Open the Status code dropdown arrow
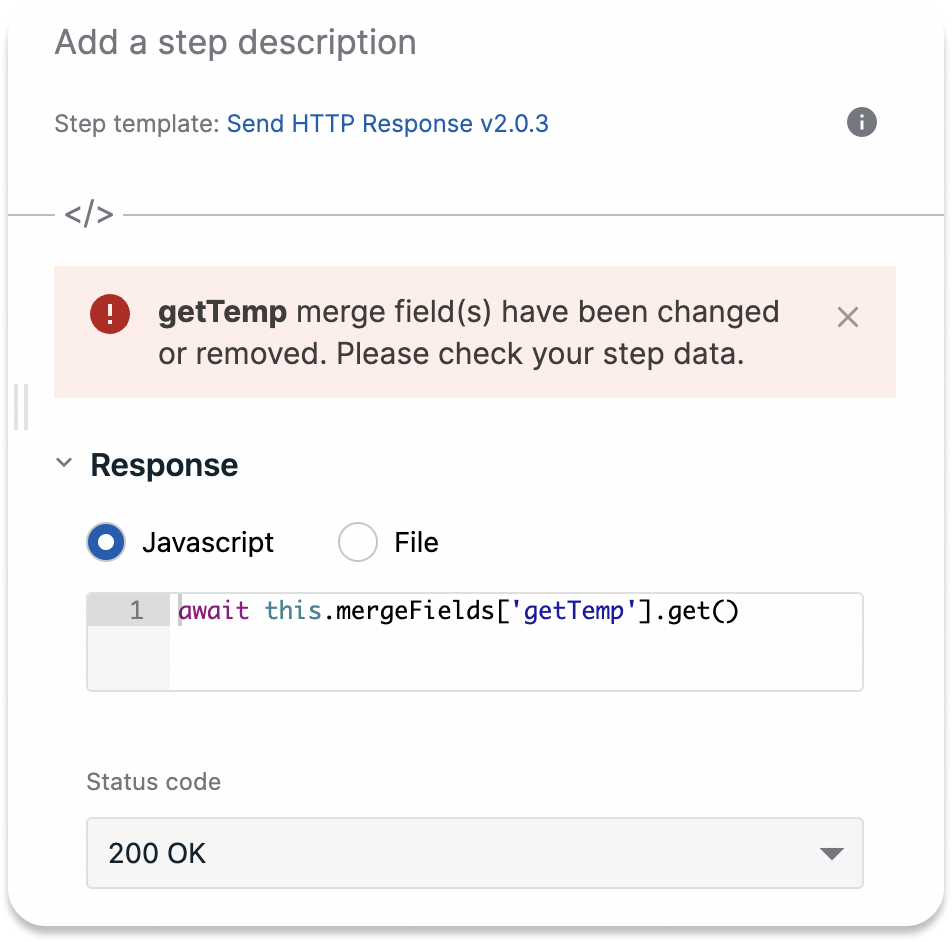 tap(831, 853)
